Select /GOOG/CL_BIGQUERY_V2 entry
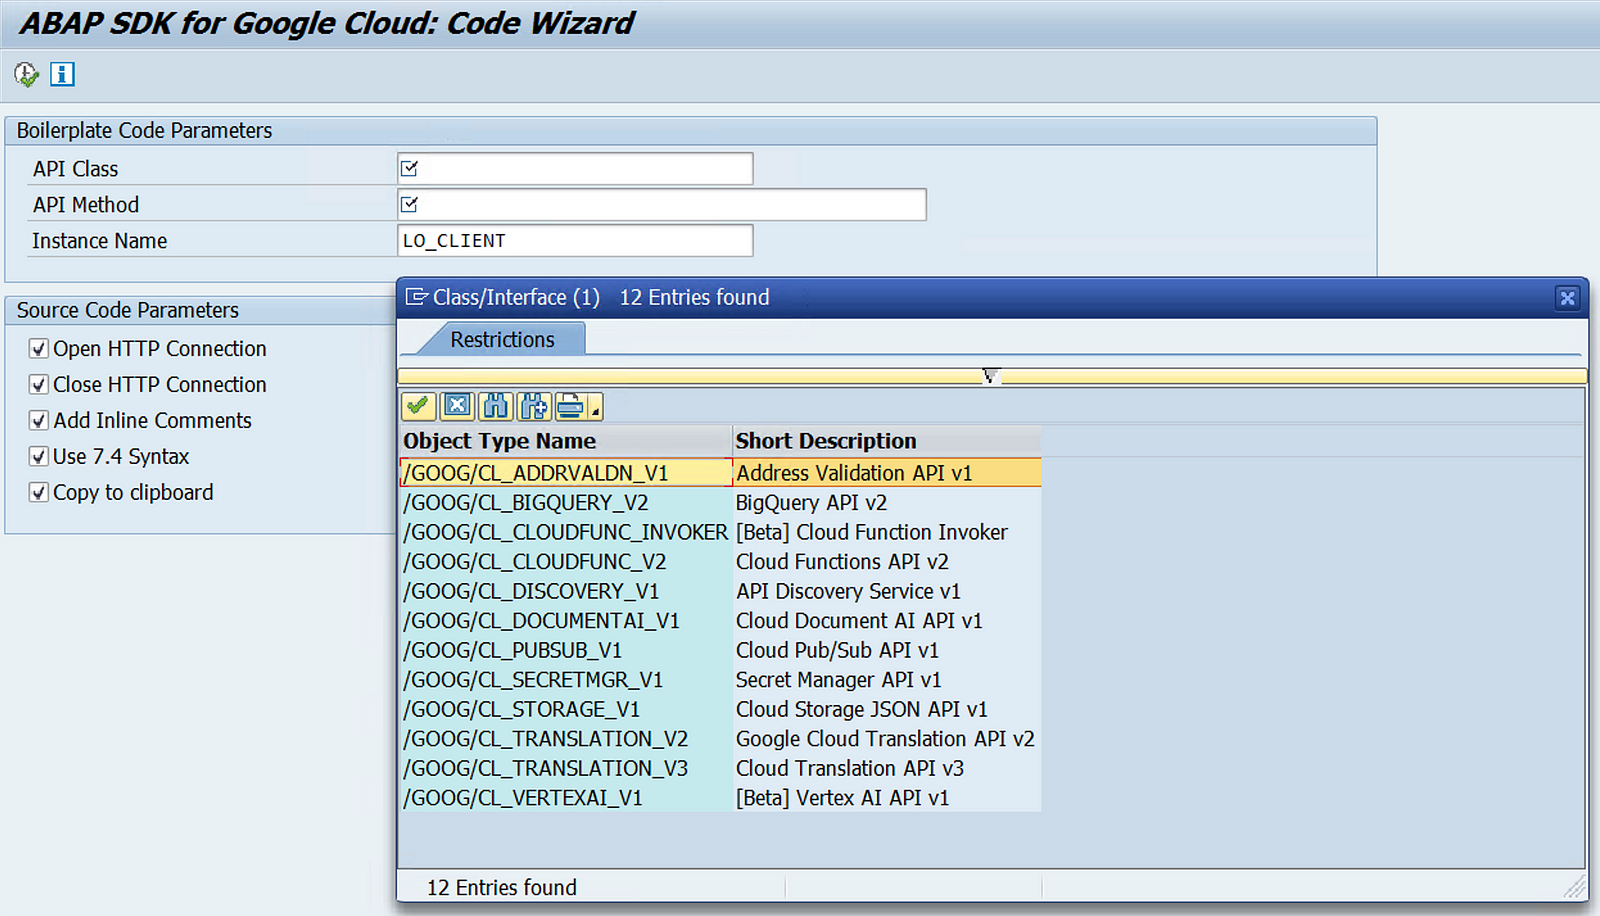The width and height of the screenshot is (1600, 916). (566, 503)
